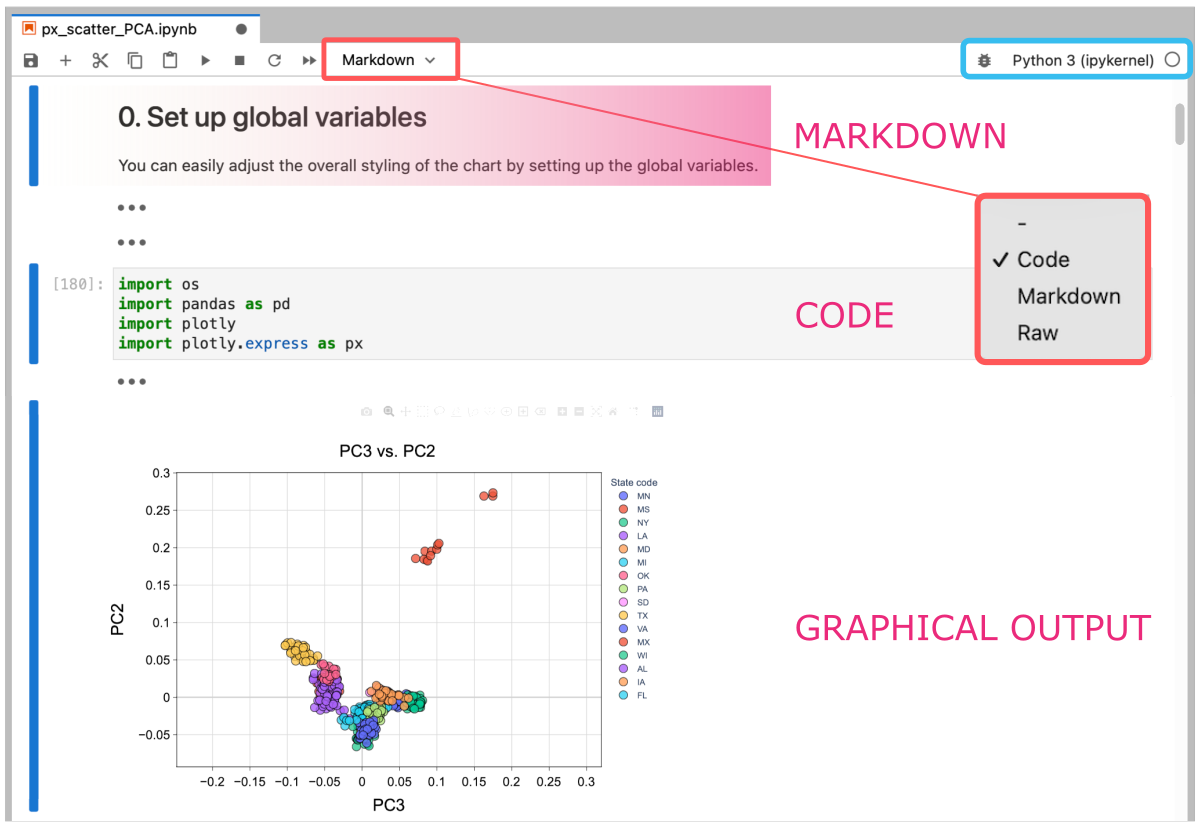Open the Plotly logo link in modebar
1200x827 pixels.
pyautogui.click(x=657, y=411)
